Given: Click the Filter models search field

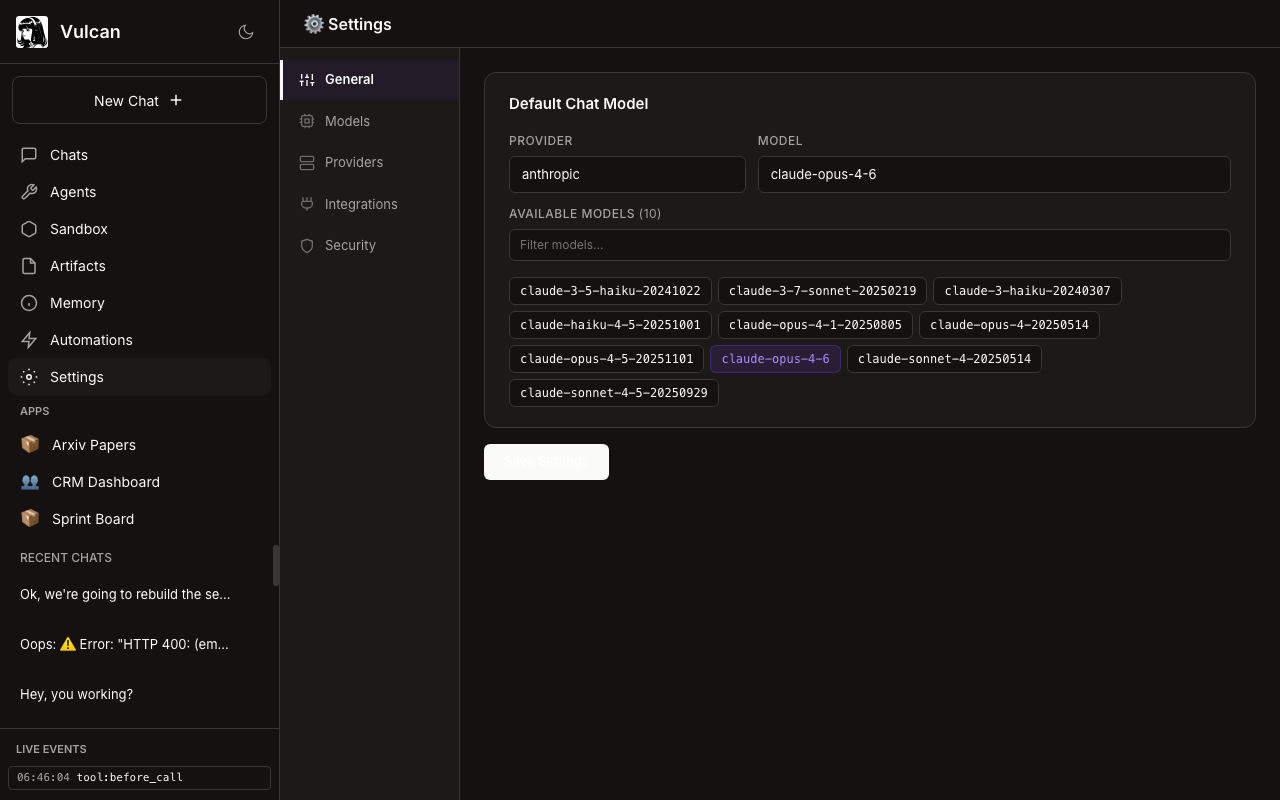Looking at the screenshot, I should coord(869,245).
